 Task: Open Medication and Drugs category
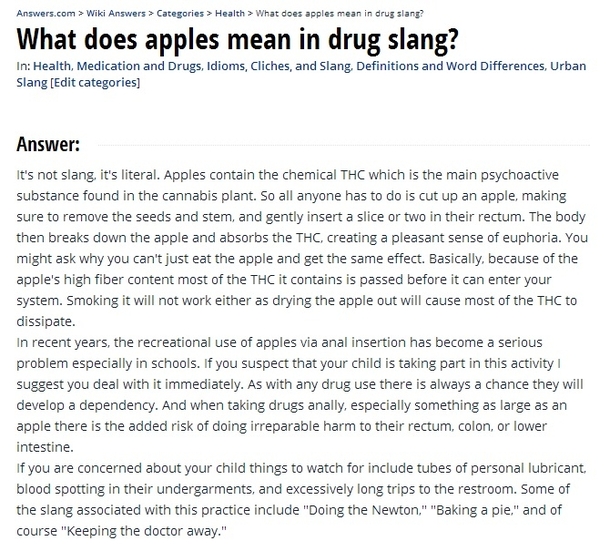(x=139, y=66)
